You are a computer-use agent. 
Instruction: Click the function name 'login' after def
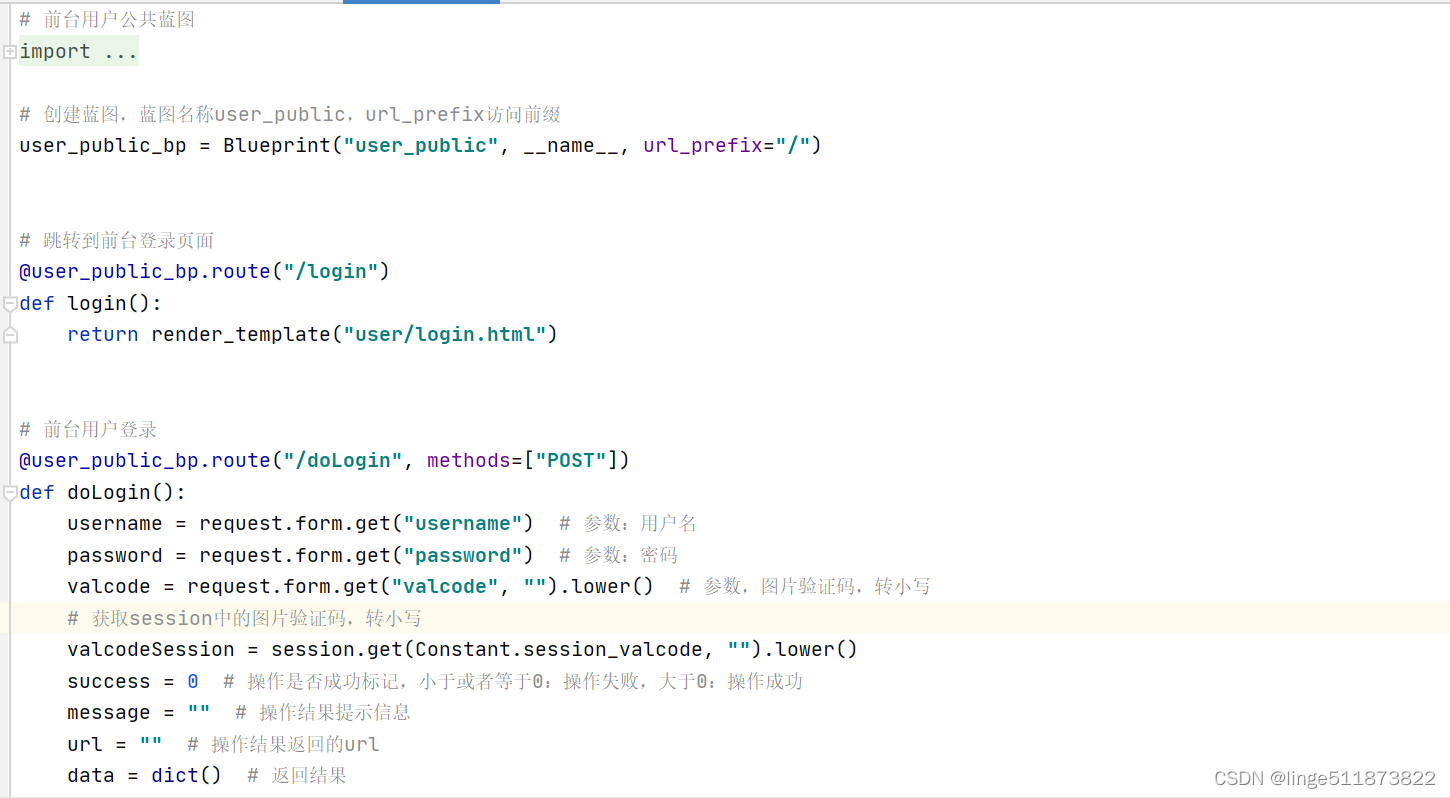click(x=97, y=303)
